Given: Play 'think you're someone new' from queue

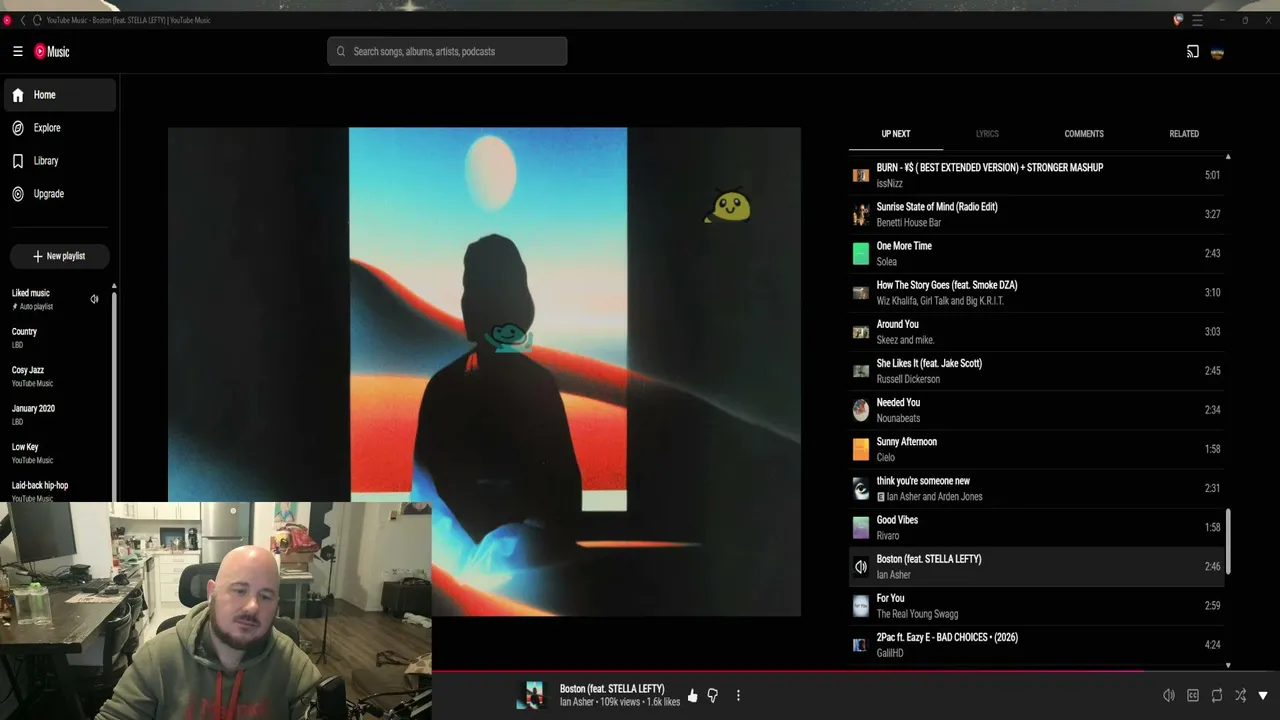Looking at the screenshot, I should point(1036,488).
